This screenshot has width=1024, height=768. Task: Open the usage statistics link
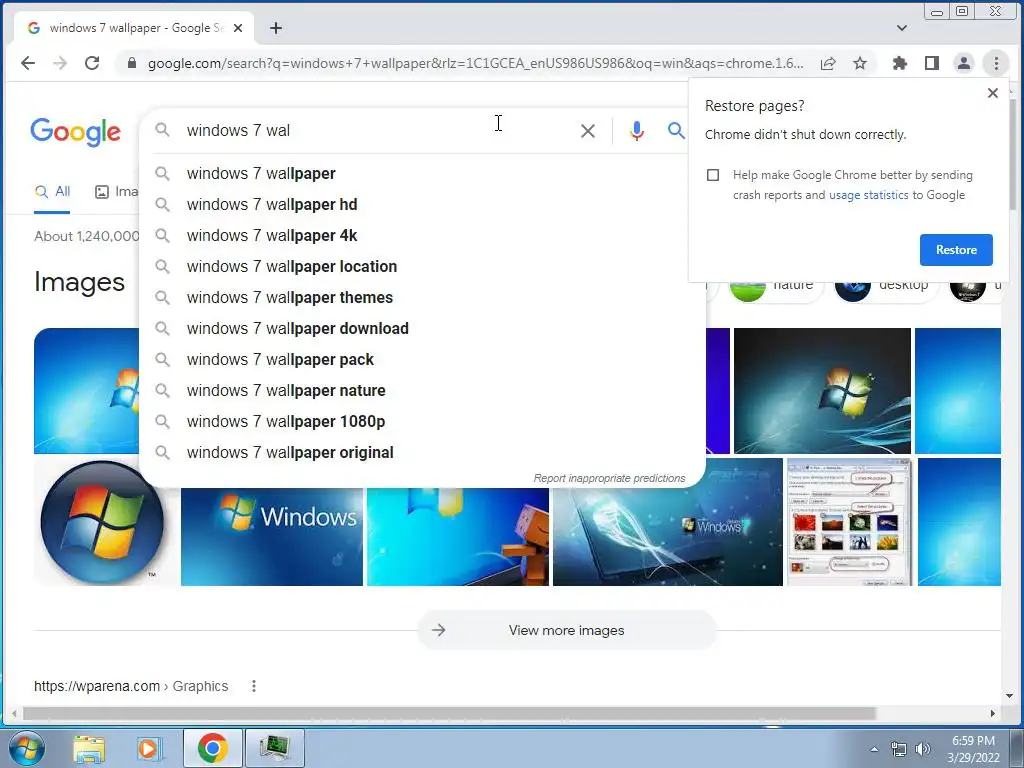pyautogui.click(x=869, y=195)
